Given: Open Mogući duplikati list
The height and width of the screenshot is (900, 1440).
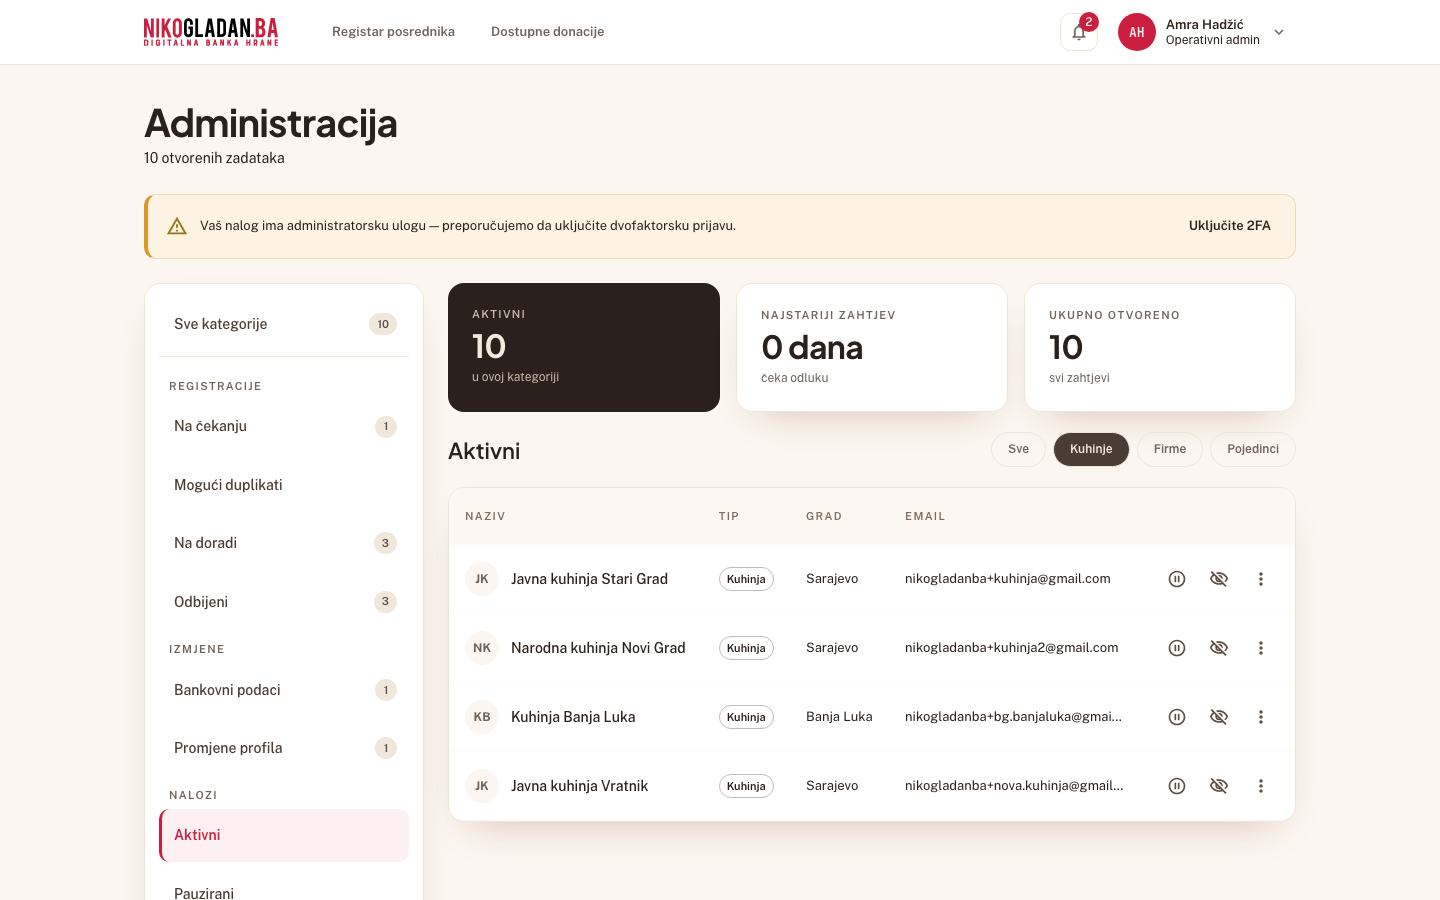Looking at the screenshot, I should [x=284, y=485].
